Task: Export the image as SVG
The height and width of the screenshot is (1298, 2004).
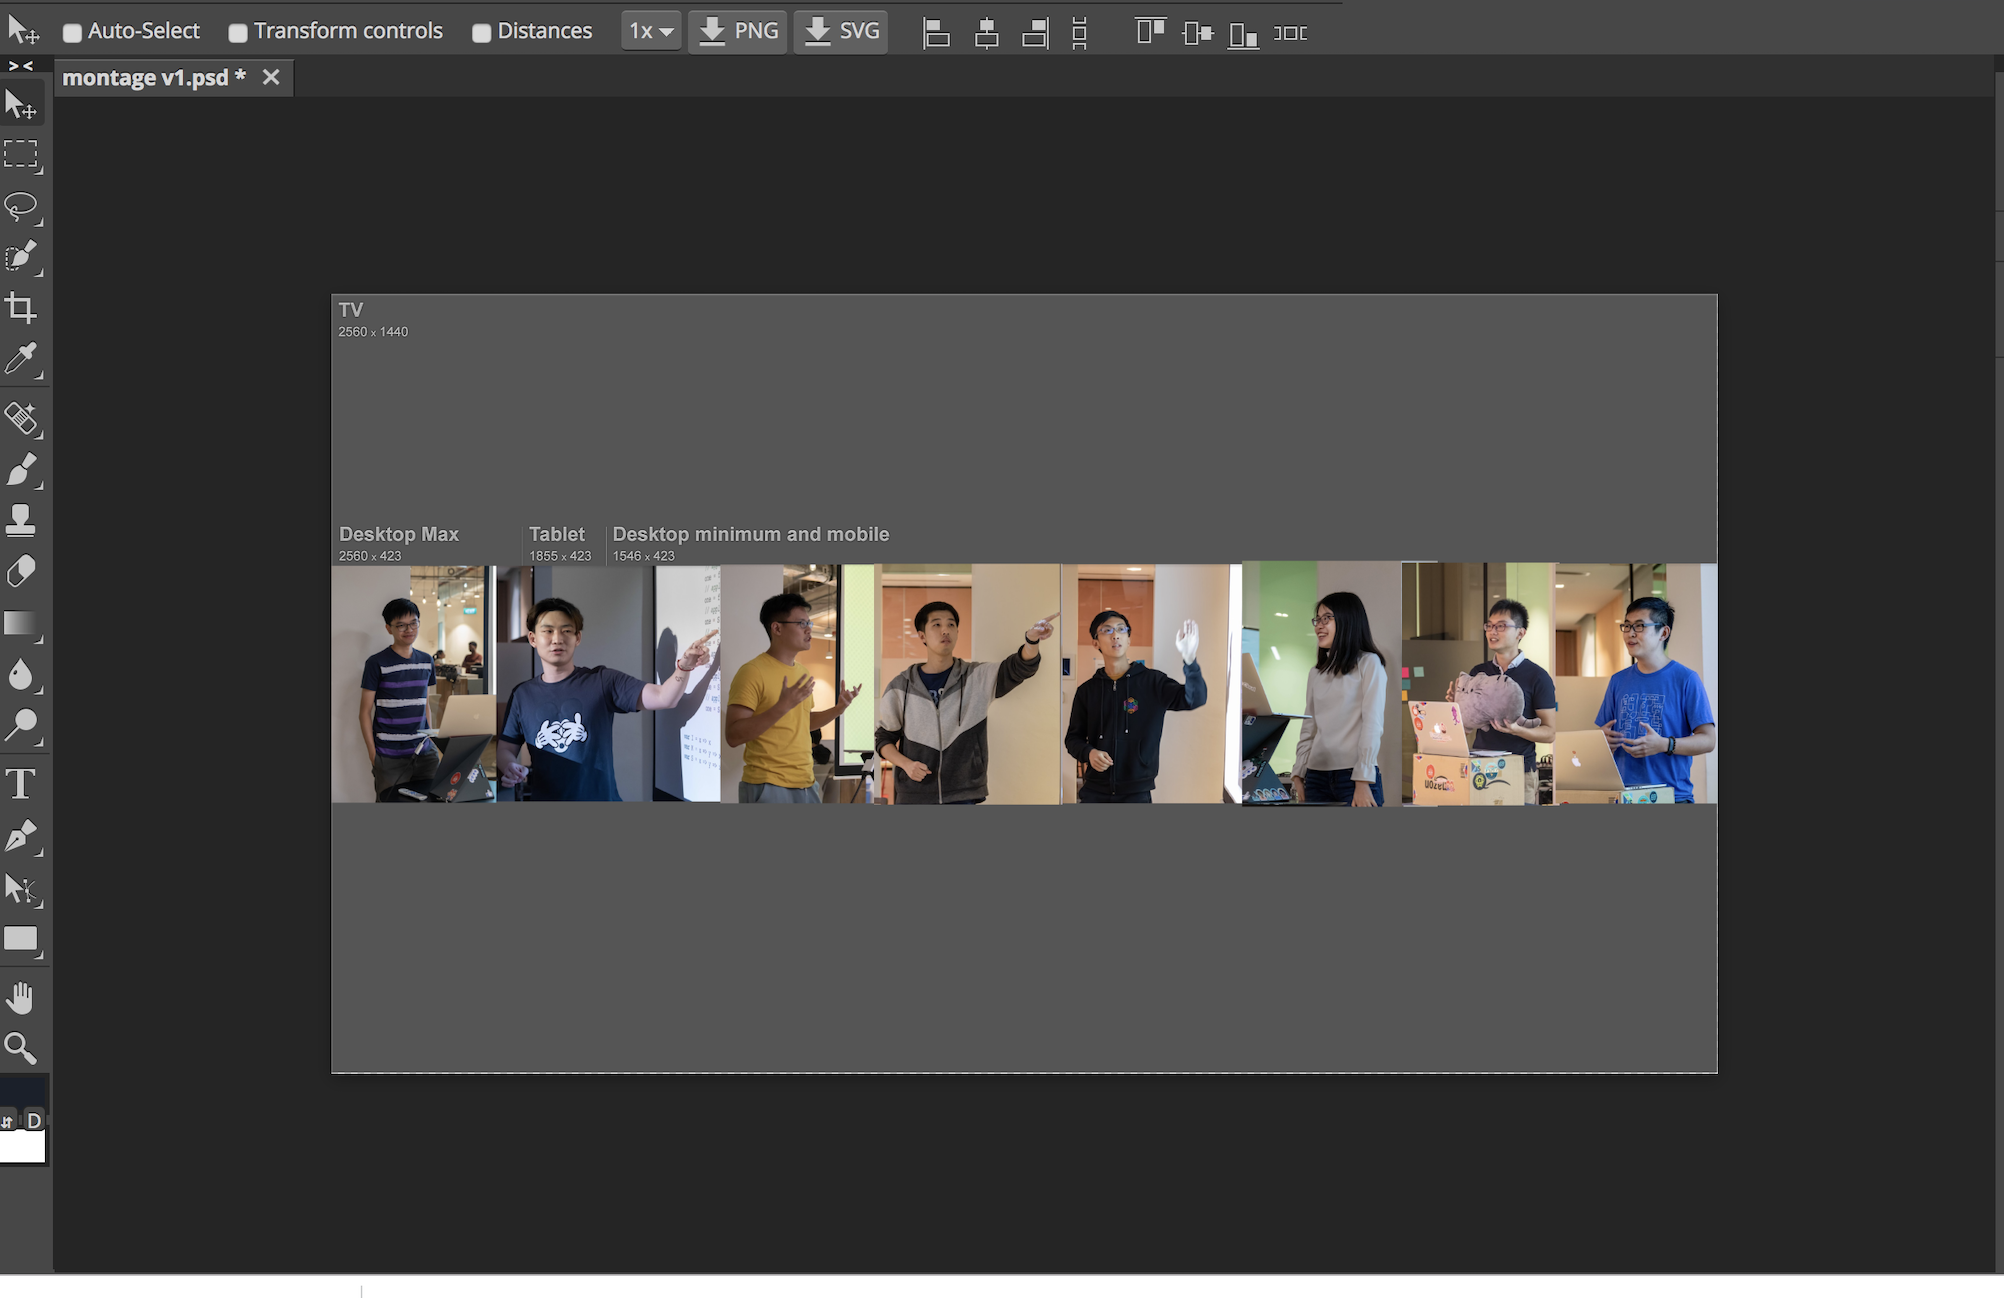Action: click(x=841, y=32)
